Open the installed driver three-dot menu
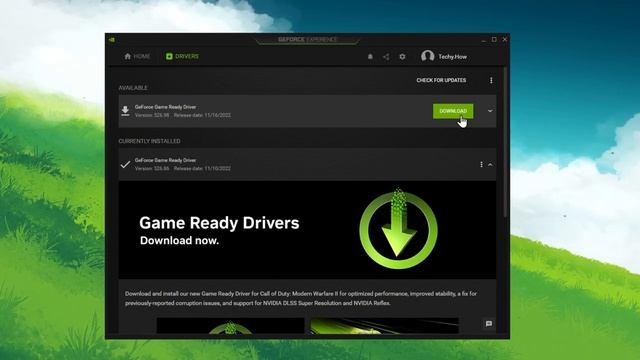The height and width of the screenshot is (360, 640). point(481,164)
